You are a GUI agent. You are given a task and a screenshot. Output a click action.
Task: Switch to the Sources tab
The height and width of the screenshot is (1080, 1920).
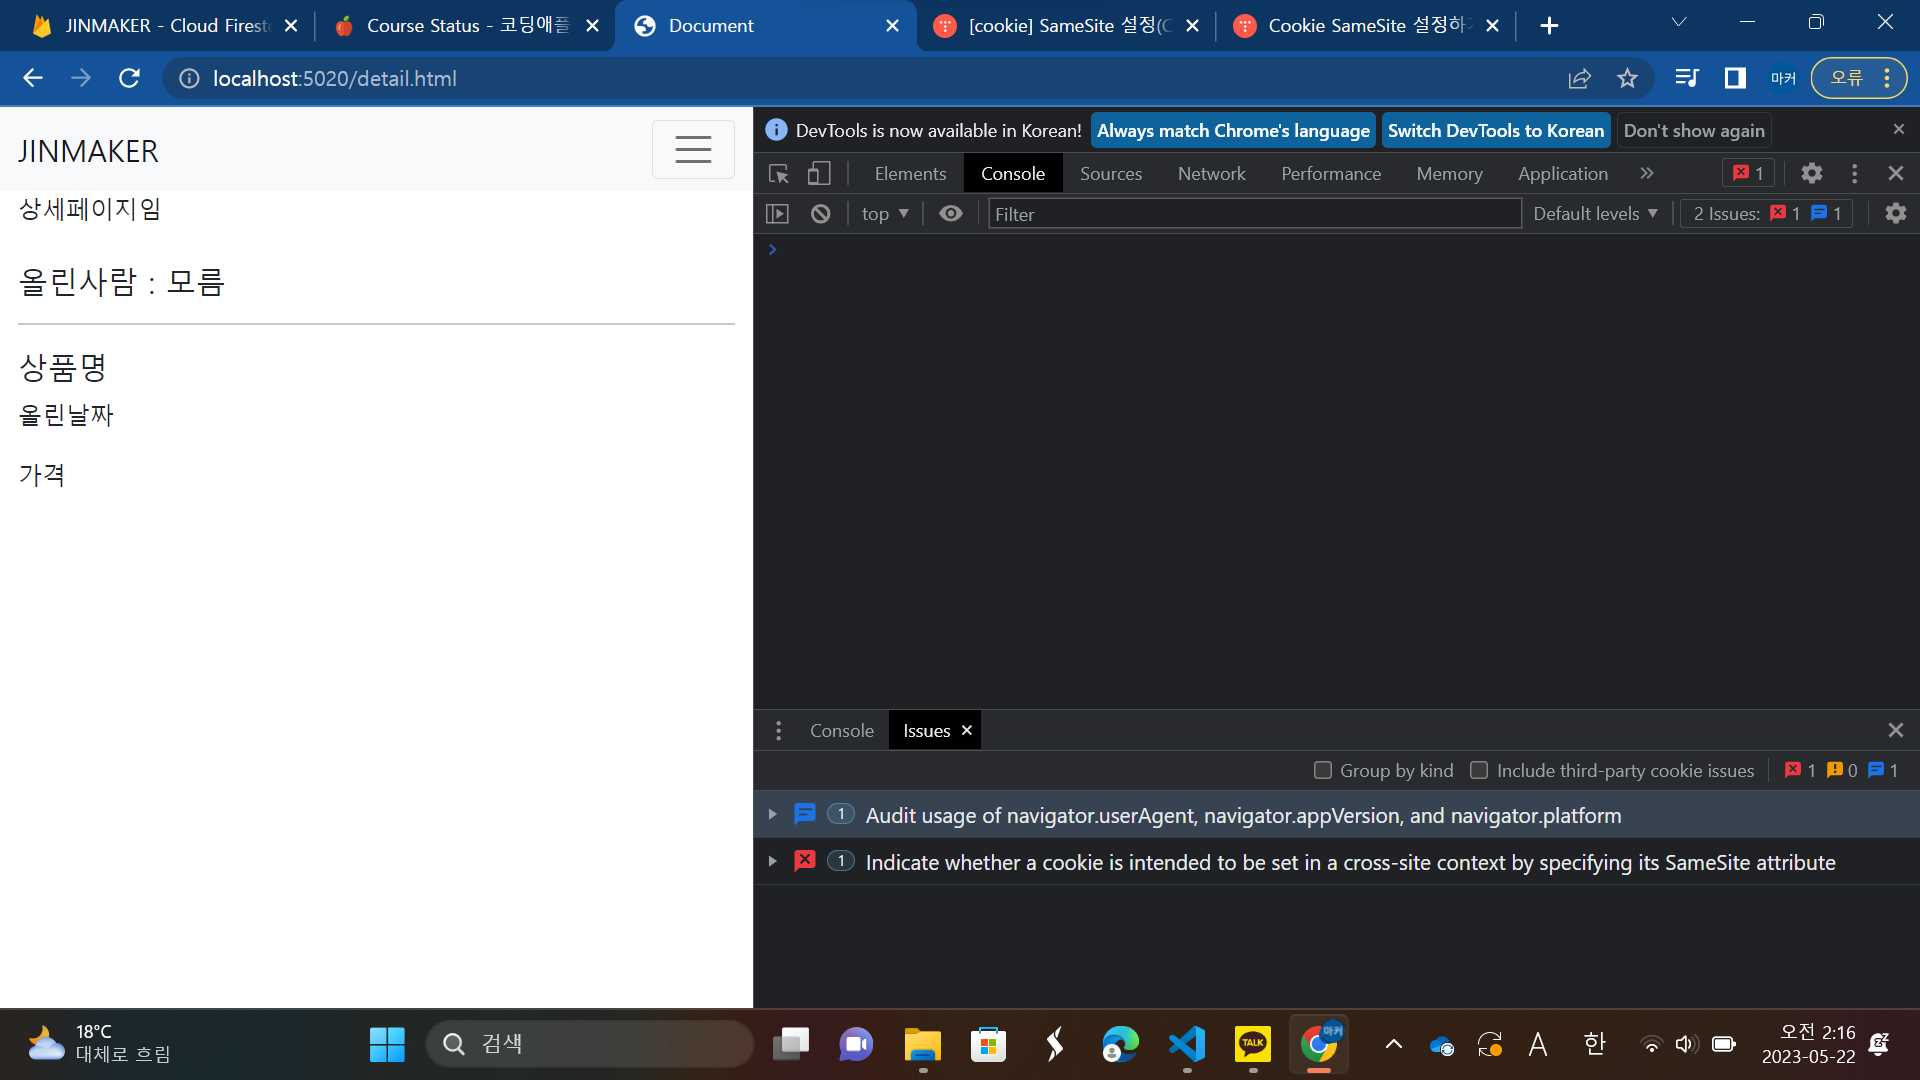pos(1110,174)
